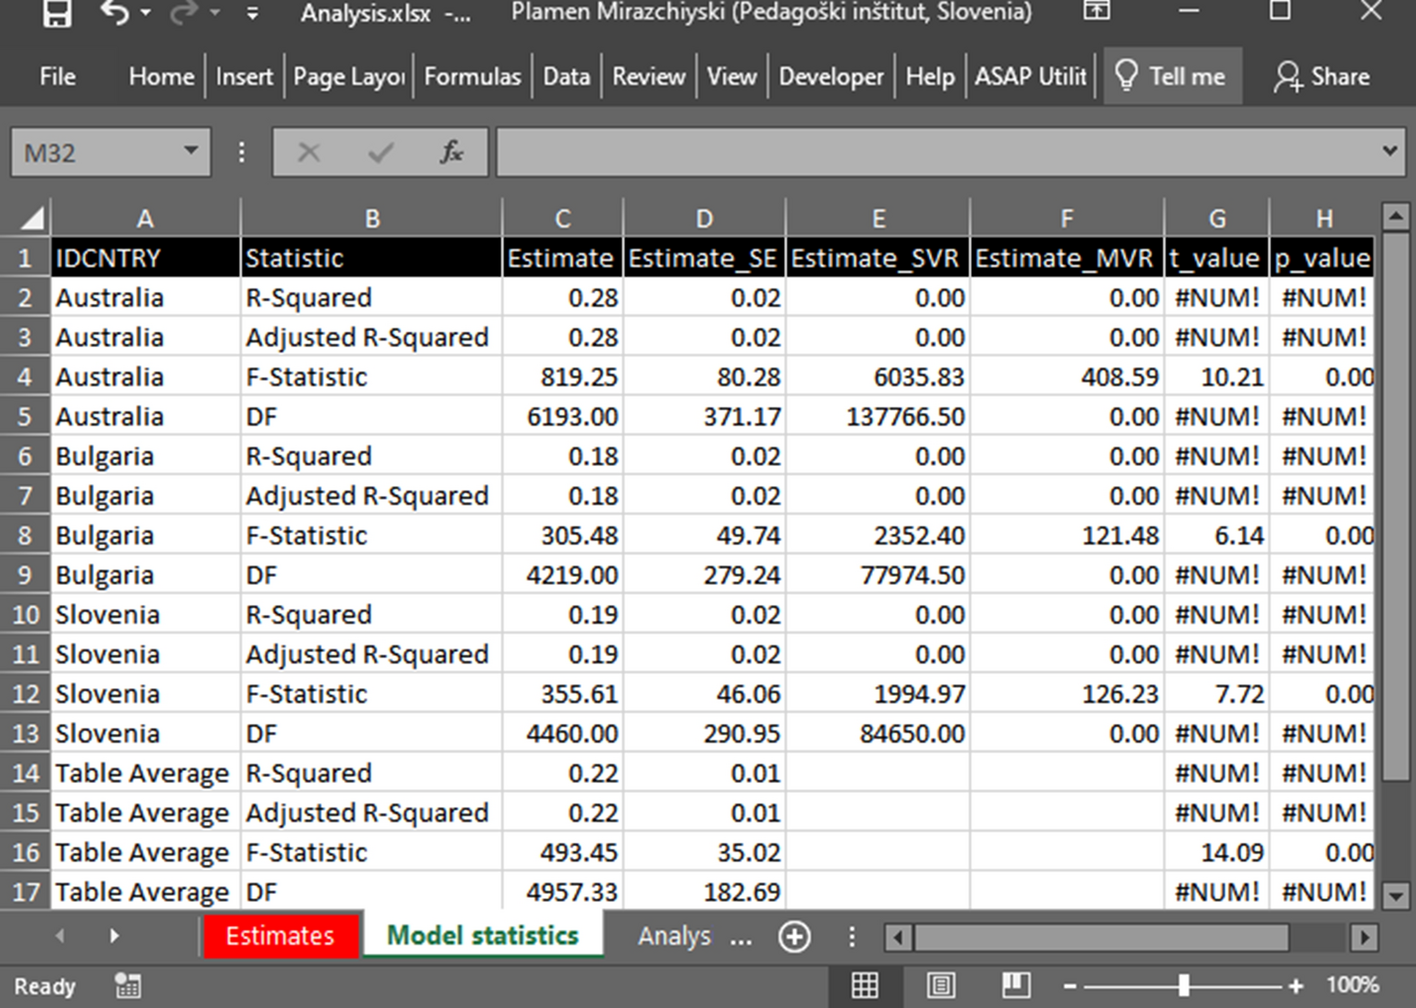Go to the next sheet tab arrow
The image size is (1416, 1008).
pos(114,936)
